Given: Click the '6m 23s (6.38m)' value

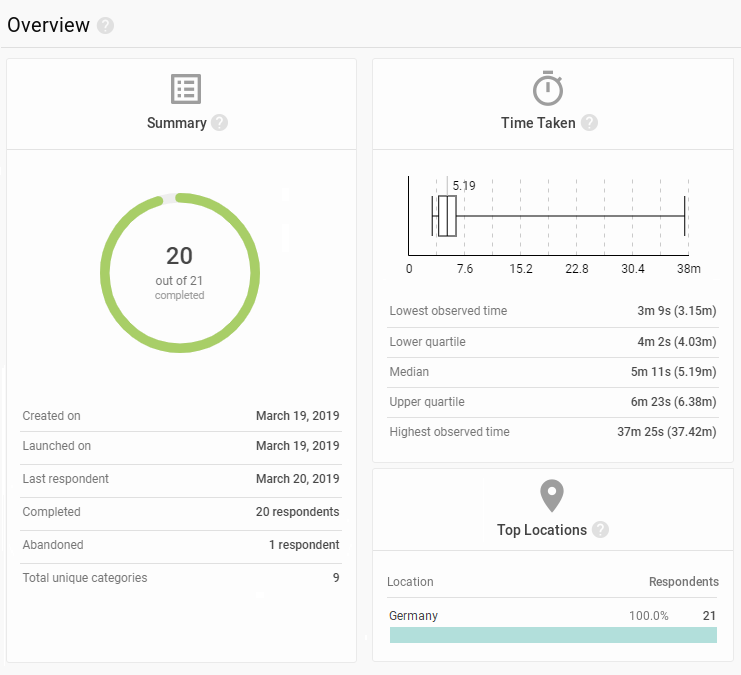Looking at the screenshot, I should coord(673,402).
